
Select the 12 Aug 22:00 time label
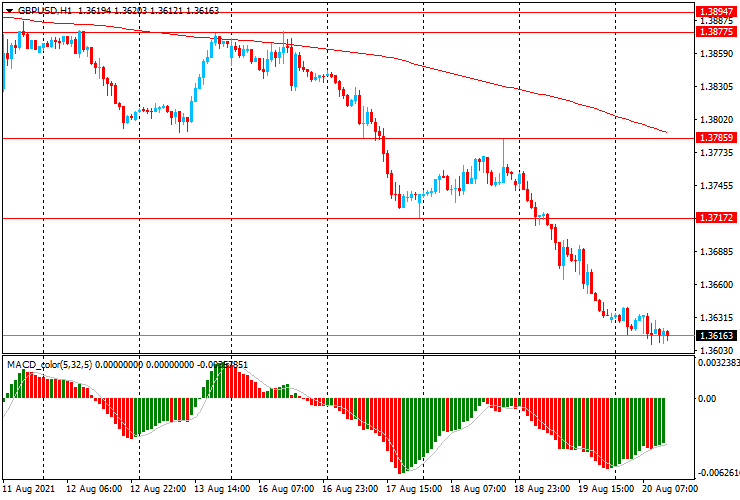click(x=158, y=488)
